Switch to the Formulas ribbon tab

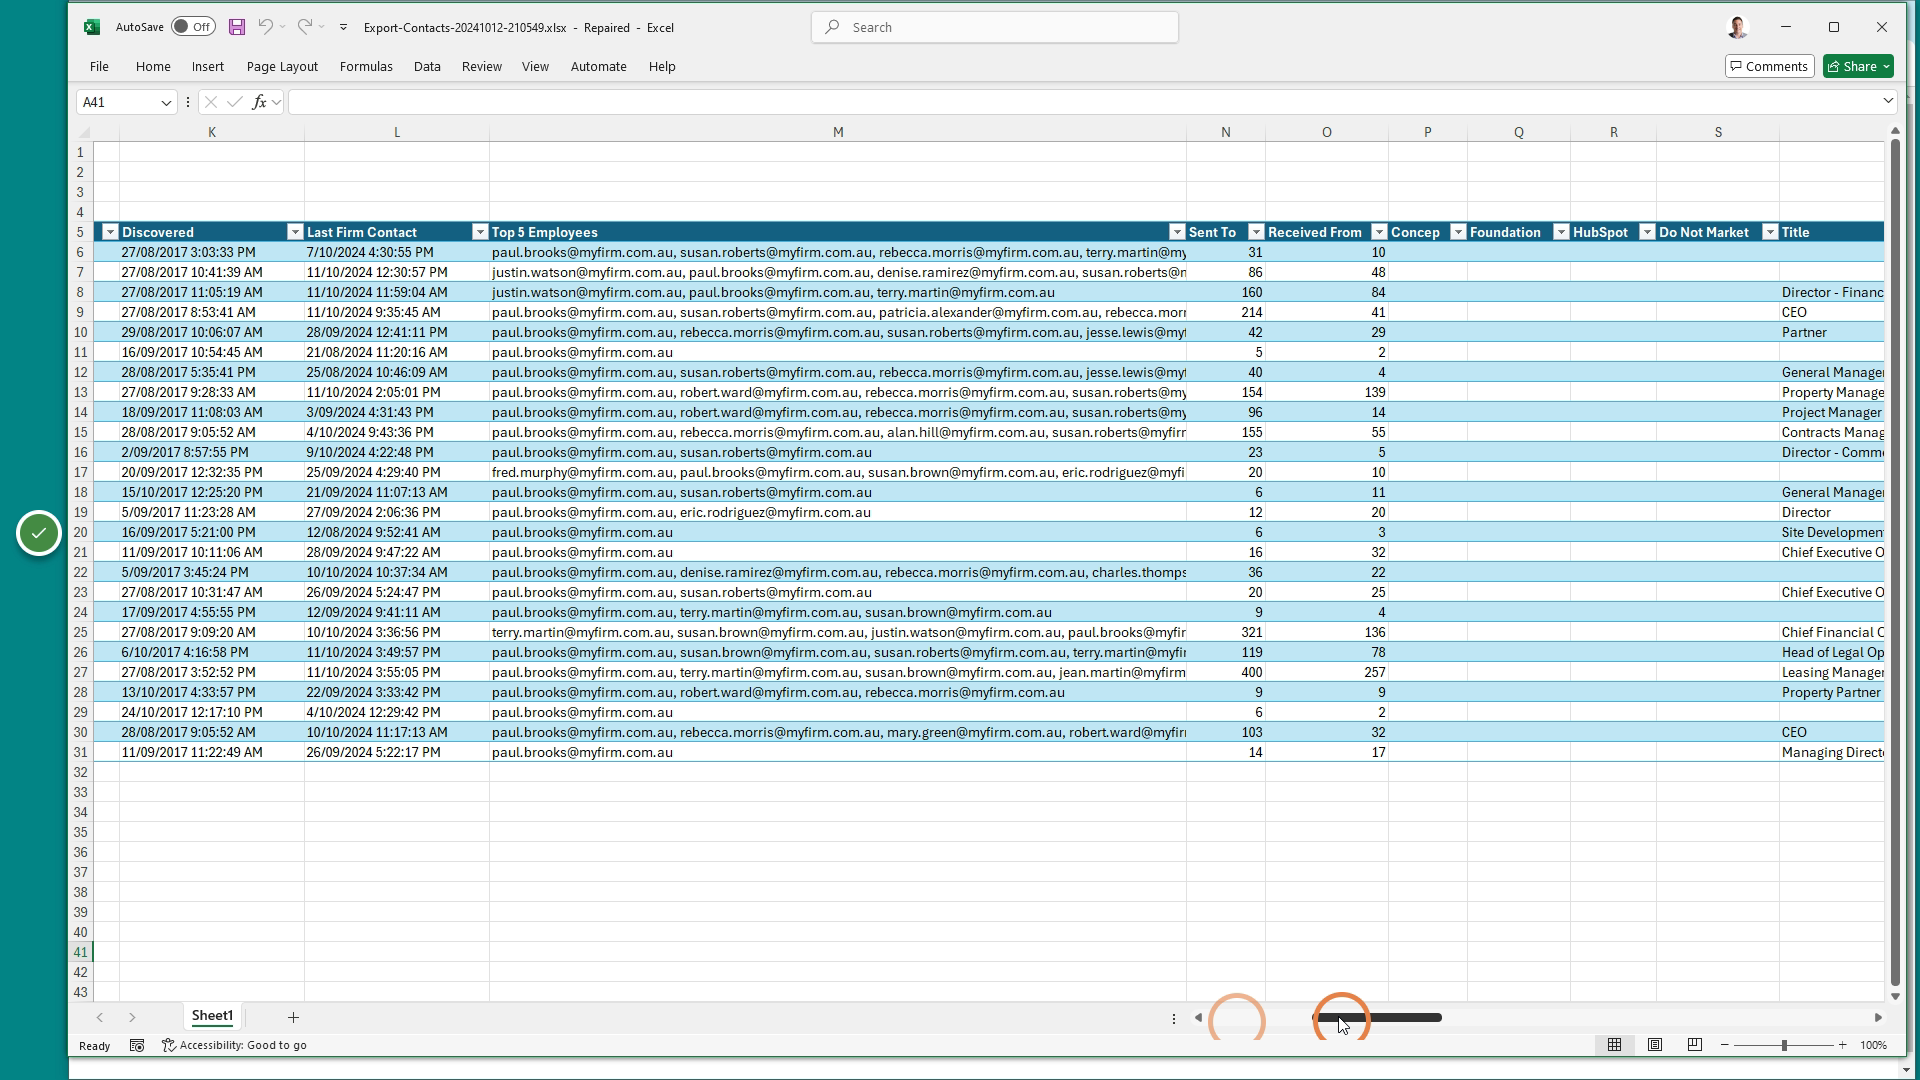pyautogui.click(x=366, y=66)
